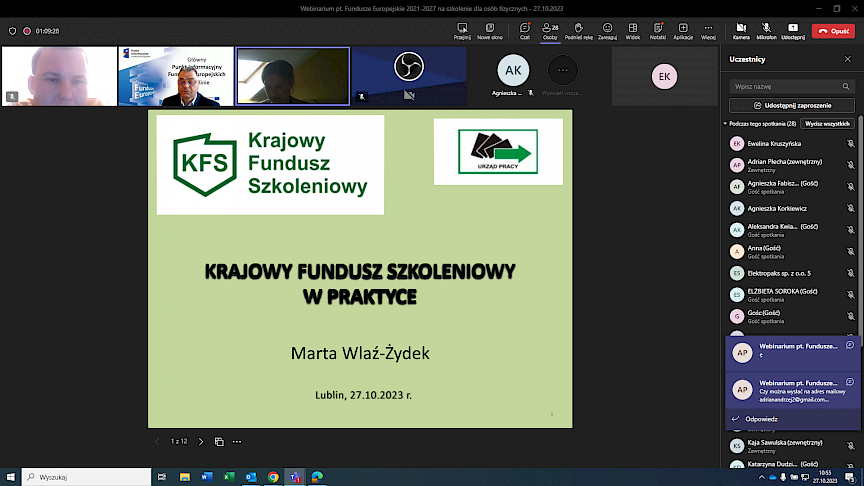
Task: Toggle the Osoby participants panel
Action: (550, 31)
